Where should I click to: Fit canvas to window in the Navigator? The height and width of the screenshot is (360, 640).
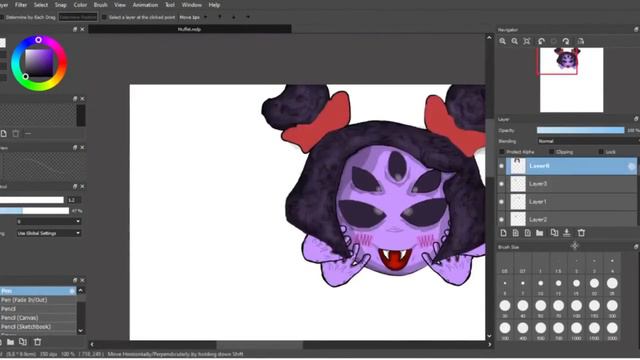pyautogui.click(x=527, y=41)
